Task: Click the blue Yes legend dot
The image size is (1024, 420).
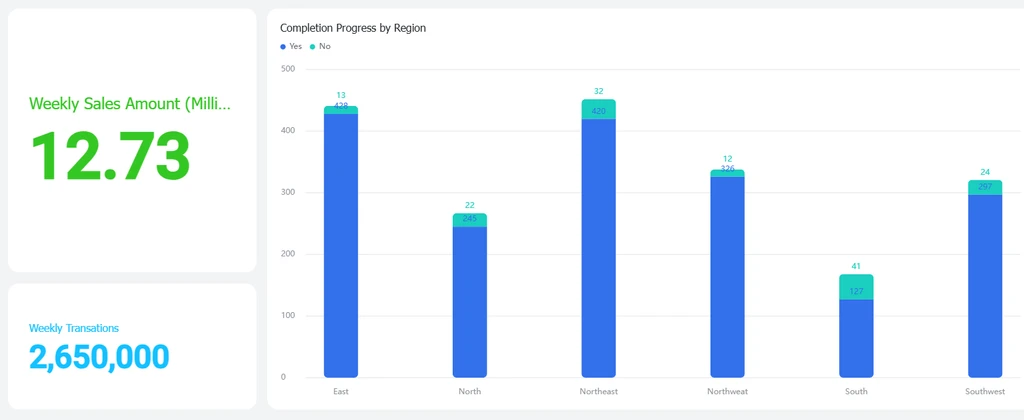Action: [x=283, y=46]
